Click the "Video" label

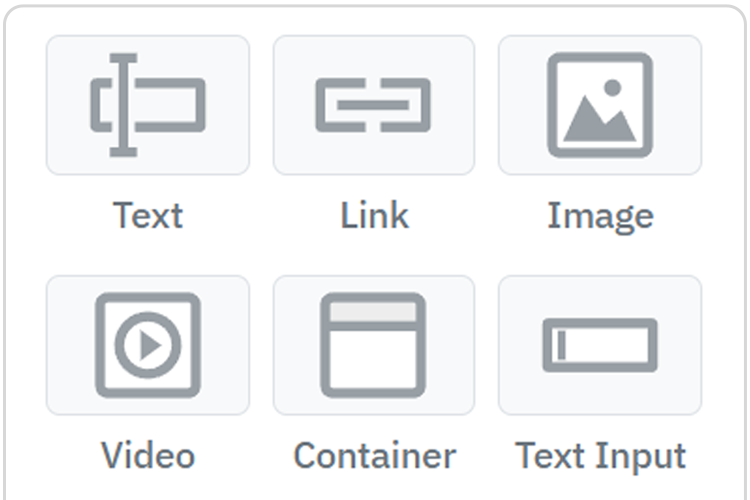click(x=148, y=455)
